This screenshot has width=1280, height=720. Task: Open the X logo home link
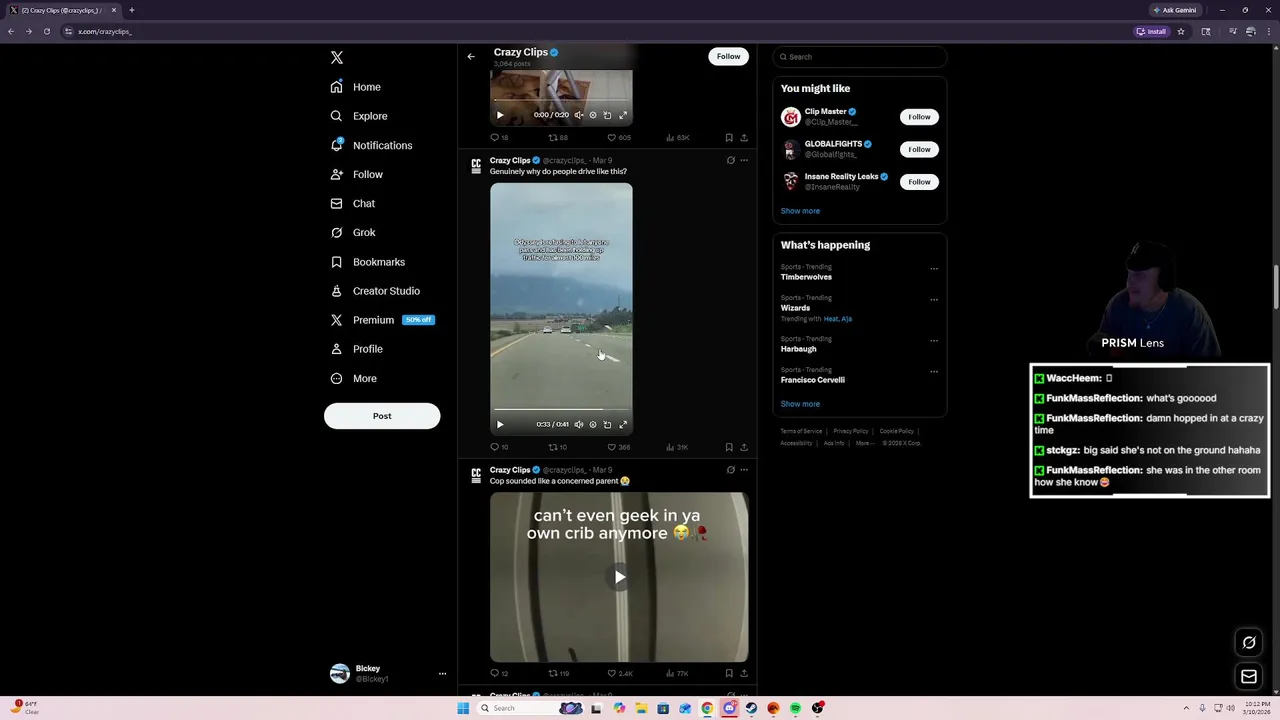[337, 58]
